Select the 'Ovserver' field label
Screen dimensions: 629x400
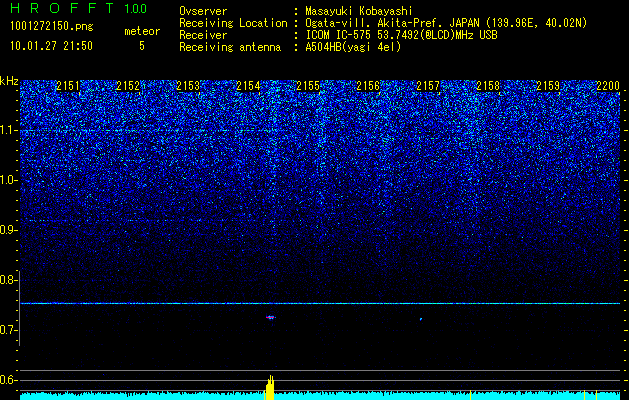[203, 11]
